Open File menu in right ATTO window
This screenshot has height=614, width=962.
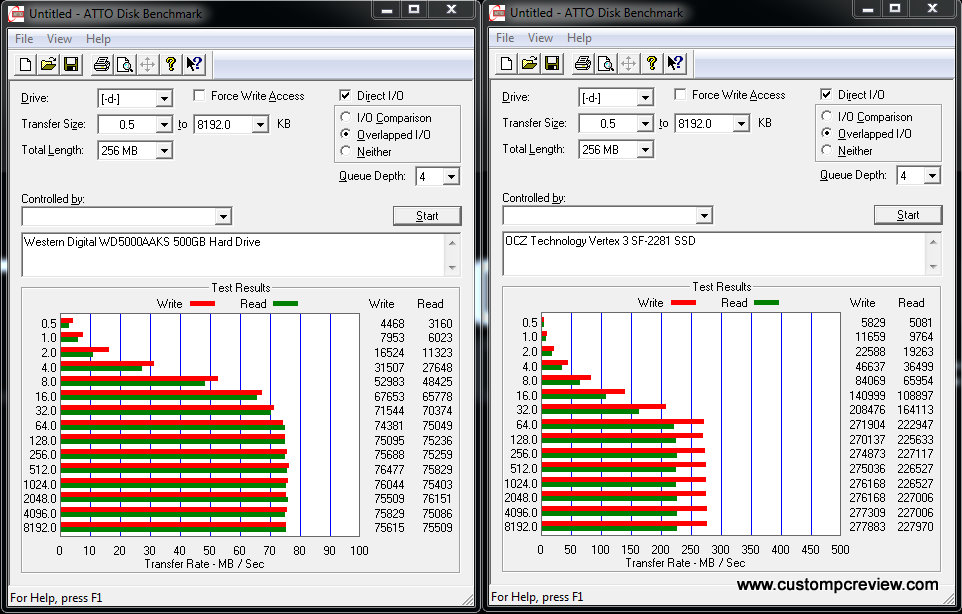point(505,37)
